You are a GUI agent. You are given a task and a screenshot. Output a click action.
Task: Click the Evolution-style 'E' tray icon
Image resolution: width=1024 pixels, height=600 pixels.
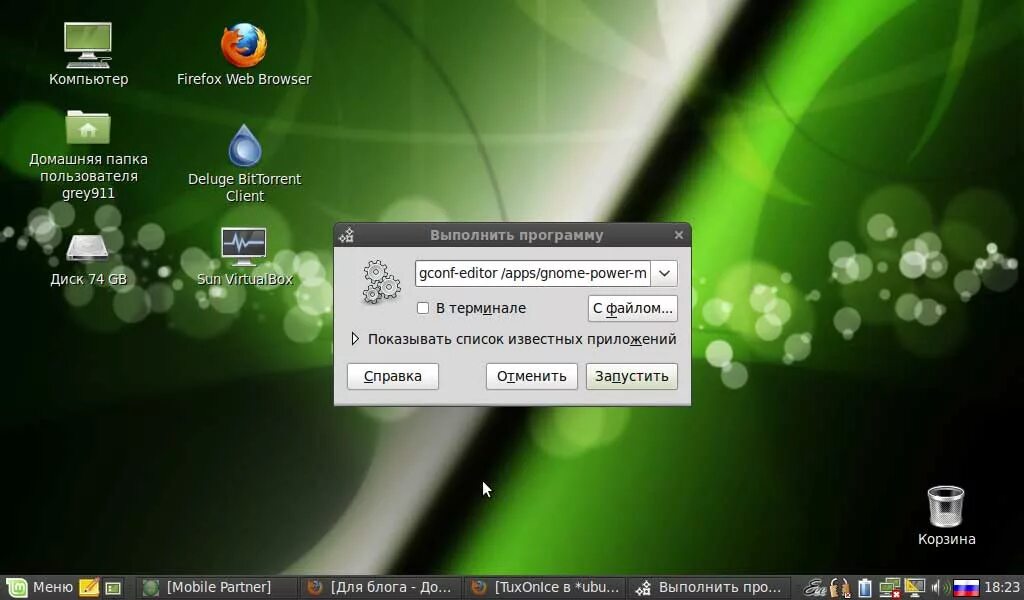(814, 588)
